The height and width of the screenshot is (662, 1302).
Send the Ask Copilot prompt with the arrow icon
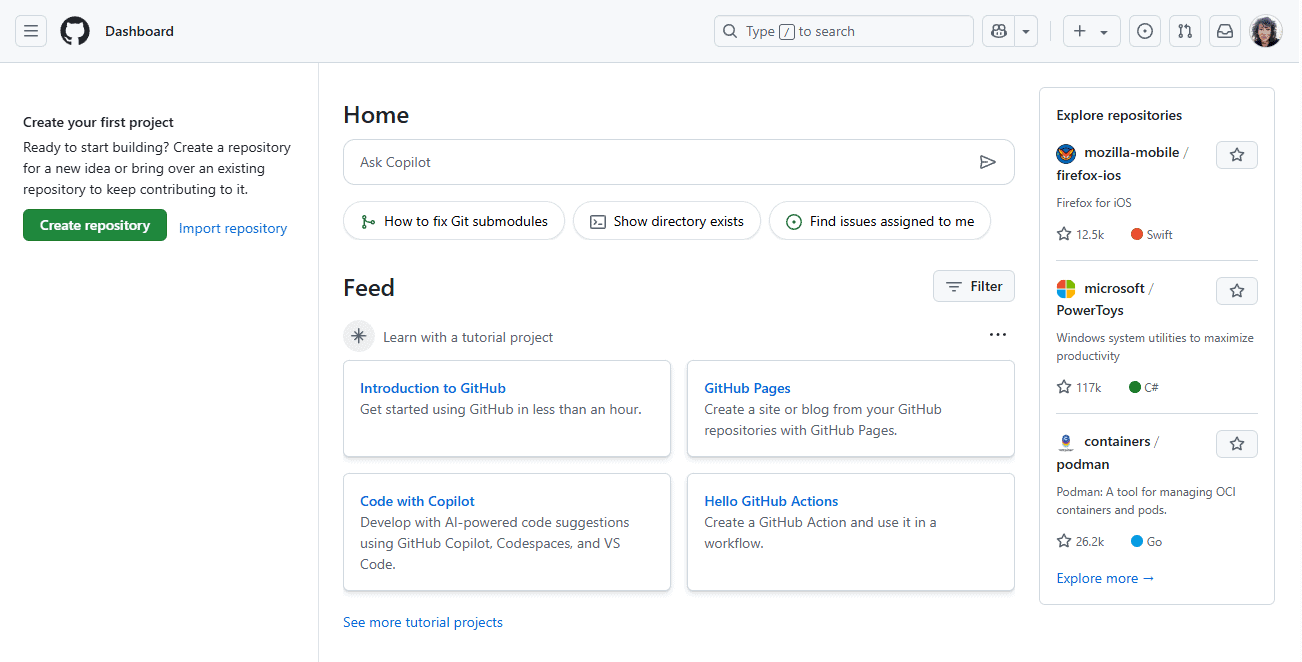[988, 162]
